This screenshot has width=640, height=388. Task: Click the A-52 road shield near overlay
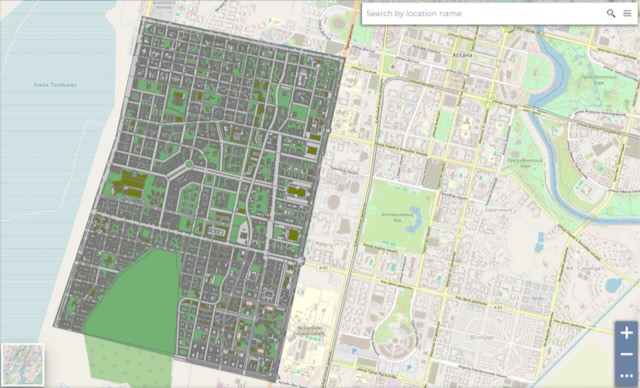(312, 266)
